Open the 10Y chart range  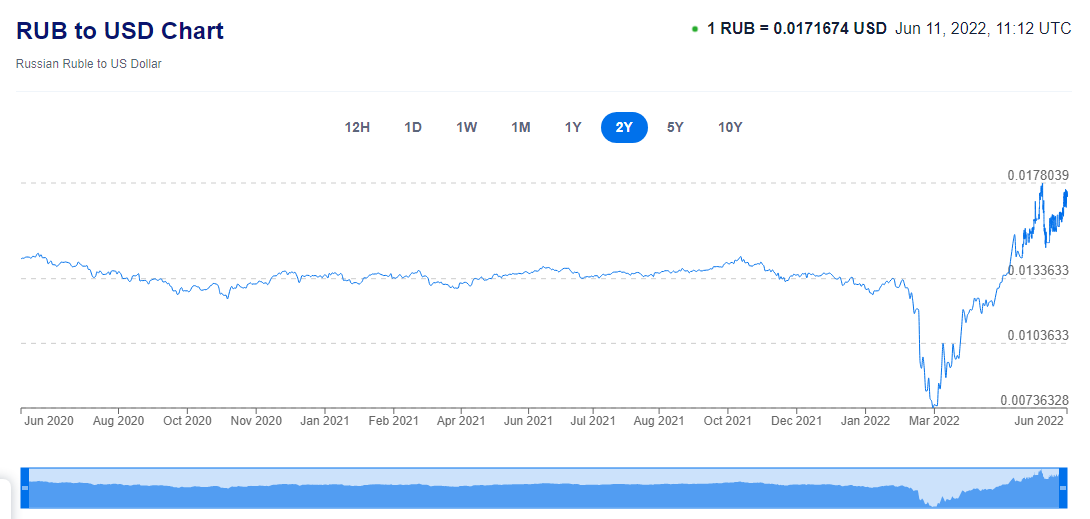tap(730, 127)
